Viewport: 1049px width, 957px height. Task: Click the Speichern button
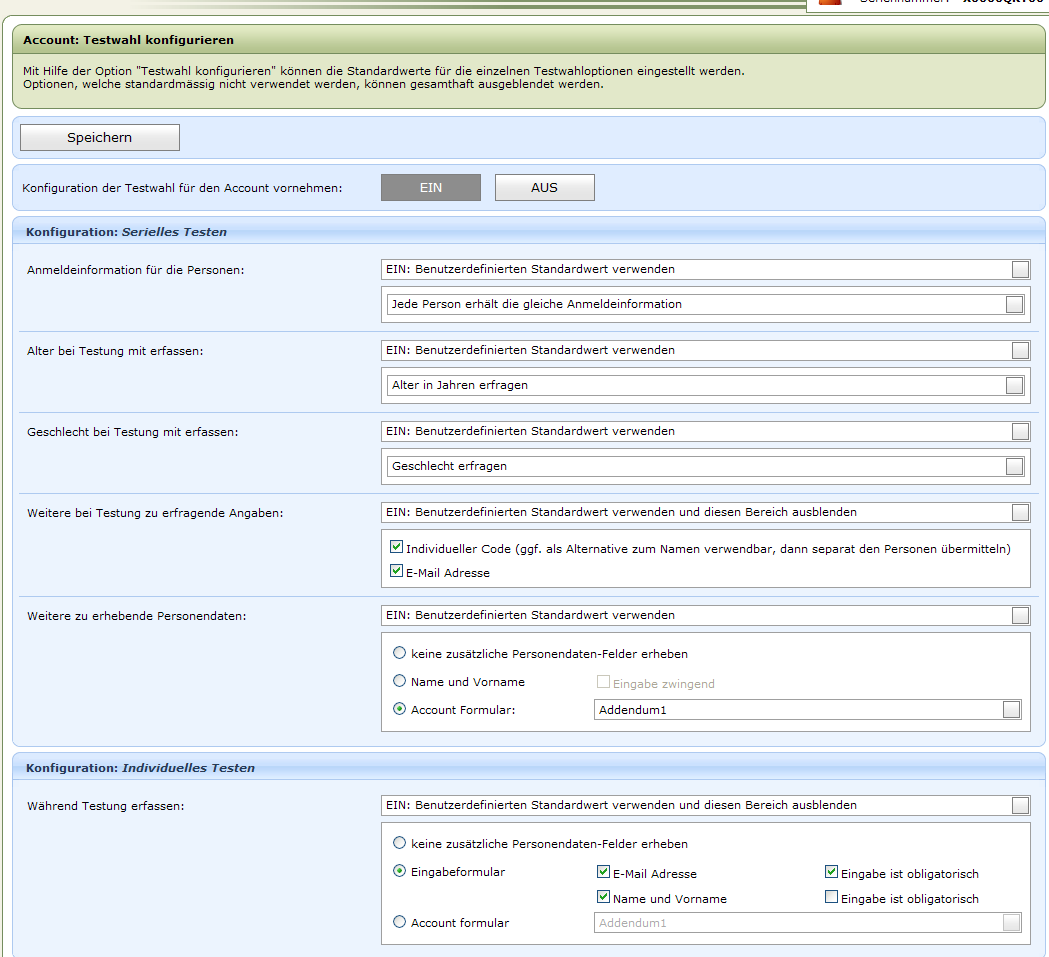[x=100, y=138]
